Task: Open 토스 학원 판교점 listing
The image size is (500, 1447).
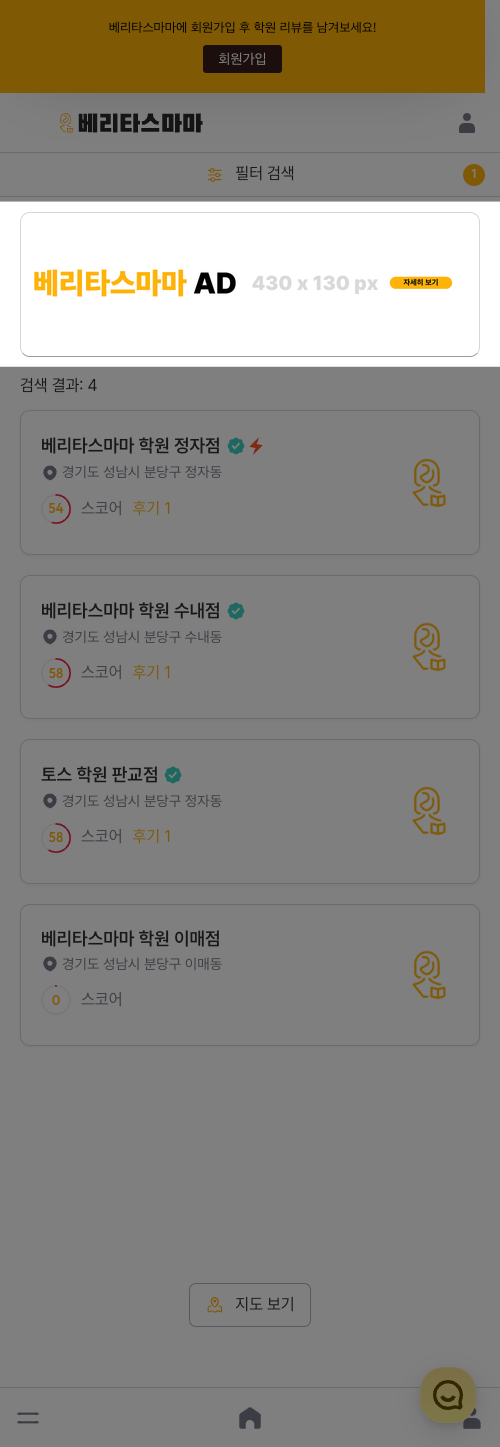Action: [x=250, y=811]
